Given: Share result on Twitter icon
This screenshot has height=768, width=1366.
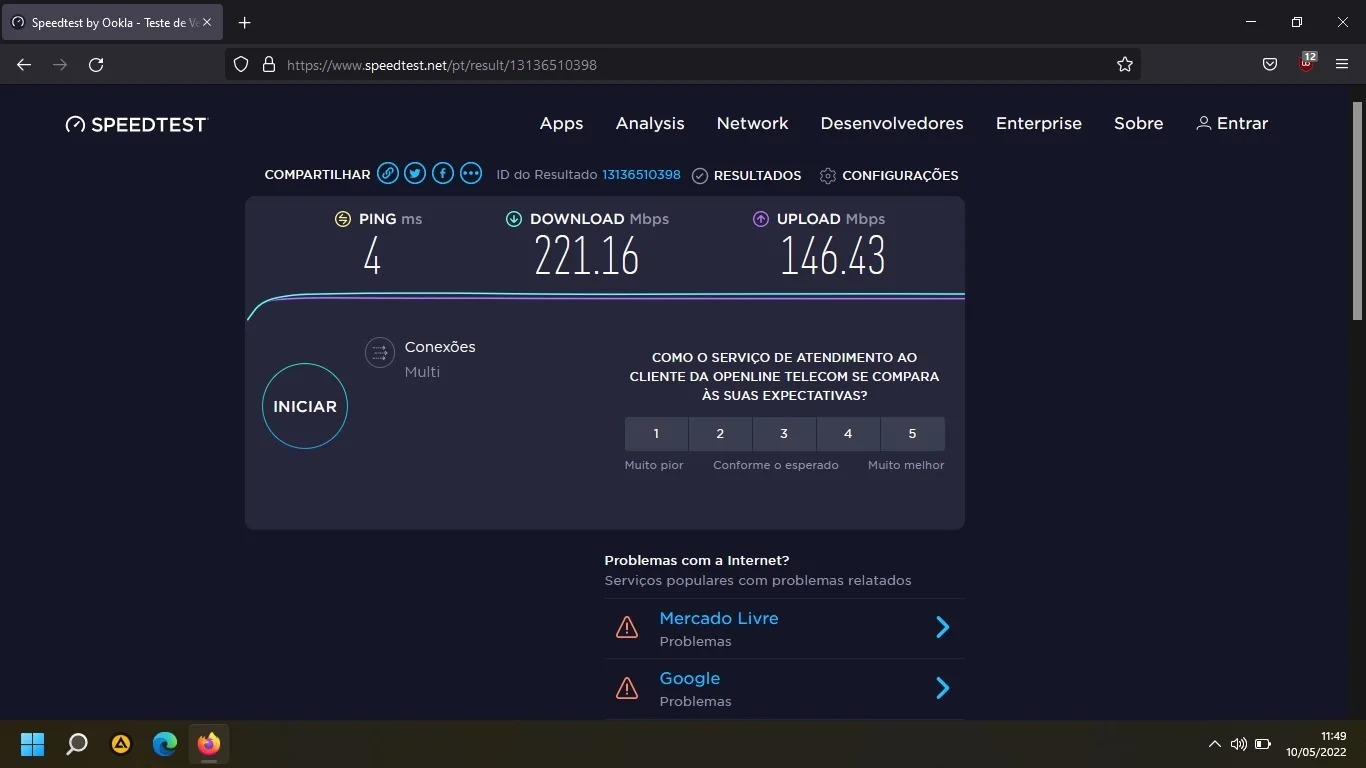Looking at the screenshot, I should [415, 174].
